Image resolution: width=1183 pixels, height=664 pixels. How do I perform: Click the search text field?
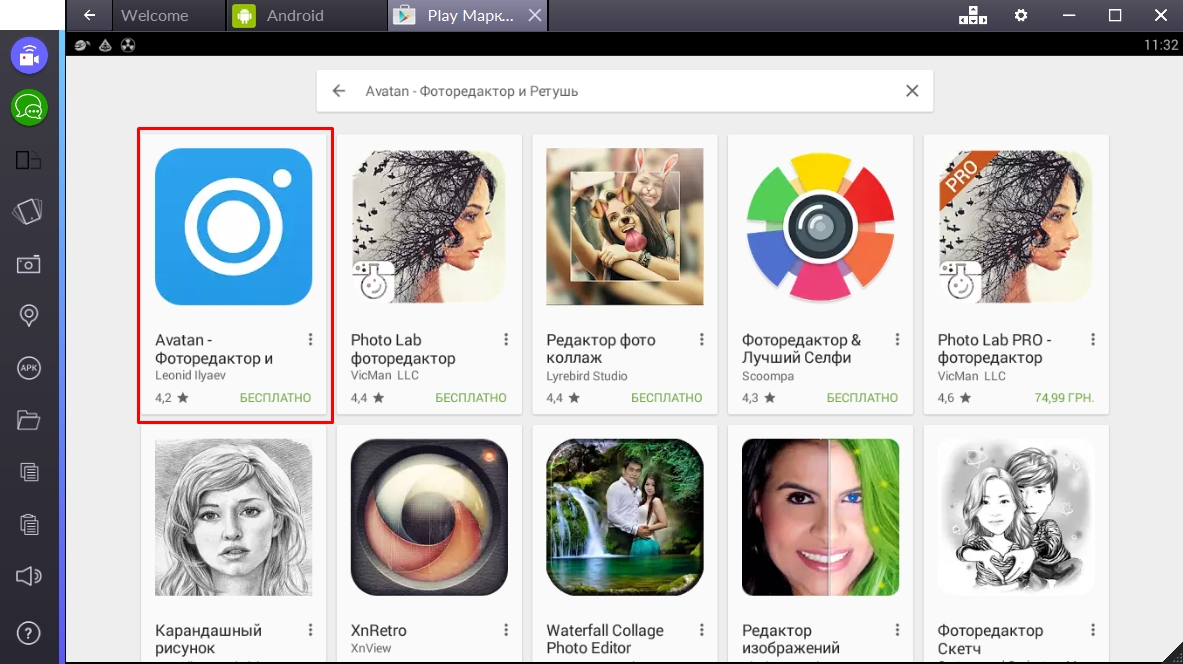click(x=620, y=91)
